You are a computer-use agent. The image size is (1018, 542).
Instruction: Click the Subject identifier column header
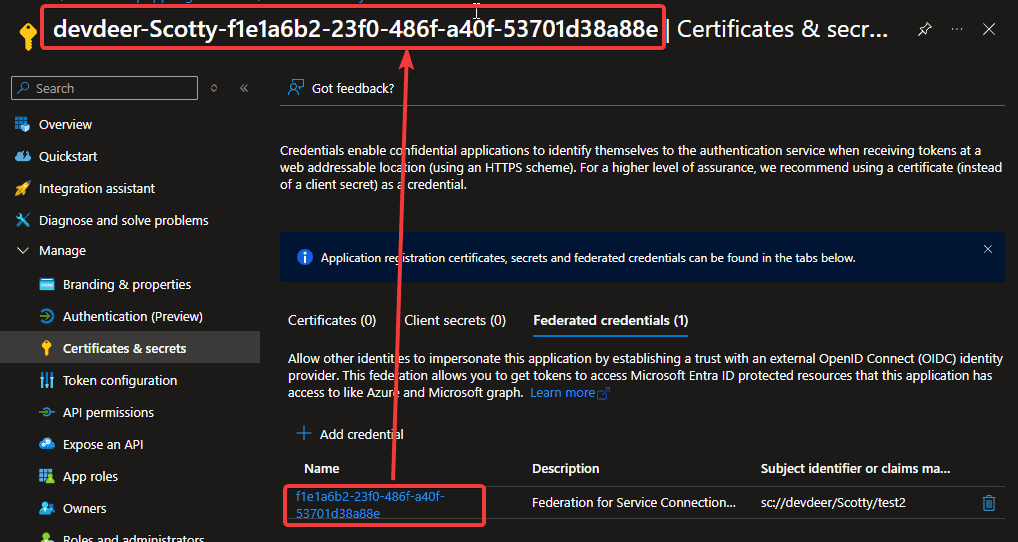[855, 469]
